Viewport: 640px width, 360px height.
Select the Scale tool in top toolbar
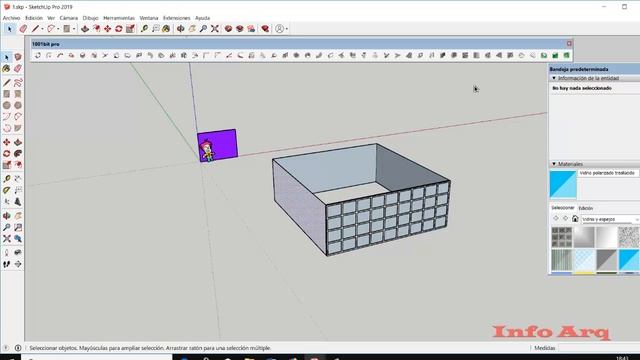(x=130, y=29)
